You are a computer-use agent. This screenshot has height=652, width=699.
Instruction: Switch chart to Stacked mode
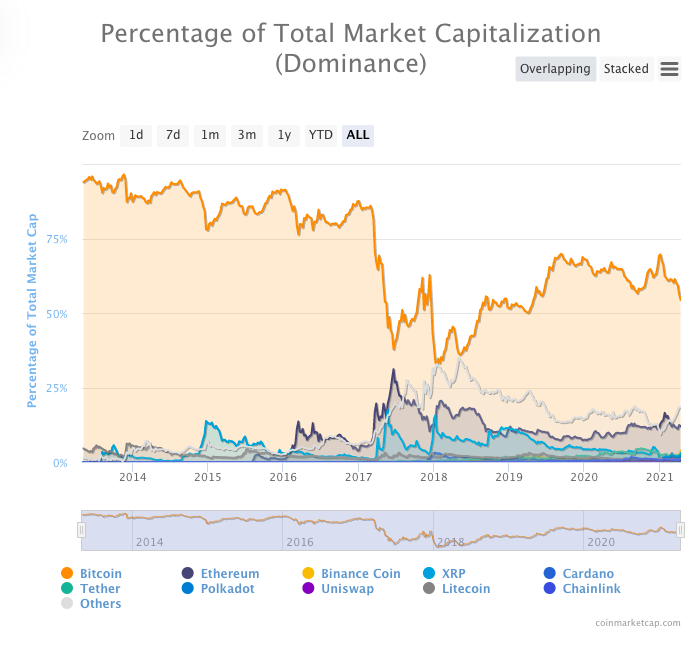click(x=626, y=69)
